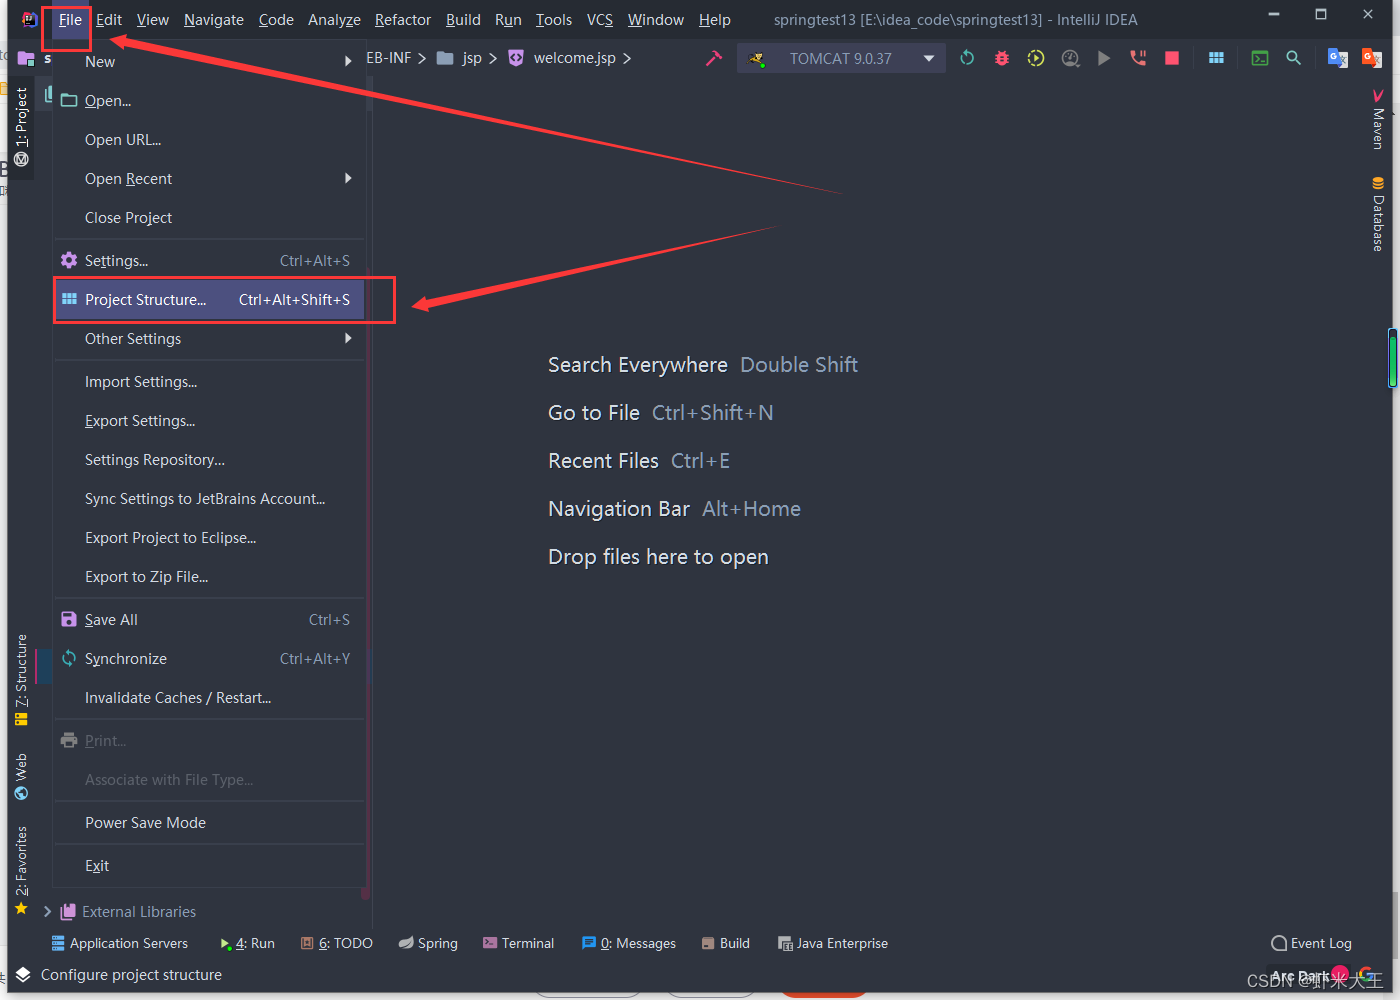This screenshot has width=1400, height=1000.
Task: Open Project Structure toolbar icon
Action: coord(1216,58)
